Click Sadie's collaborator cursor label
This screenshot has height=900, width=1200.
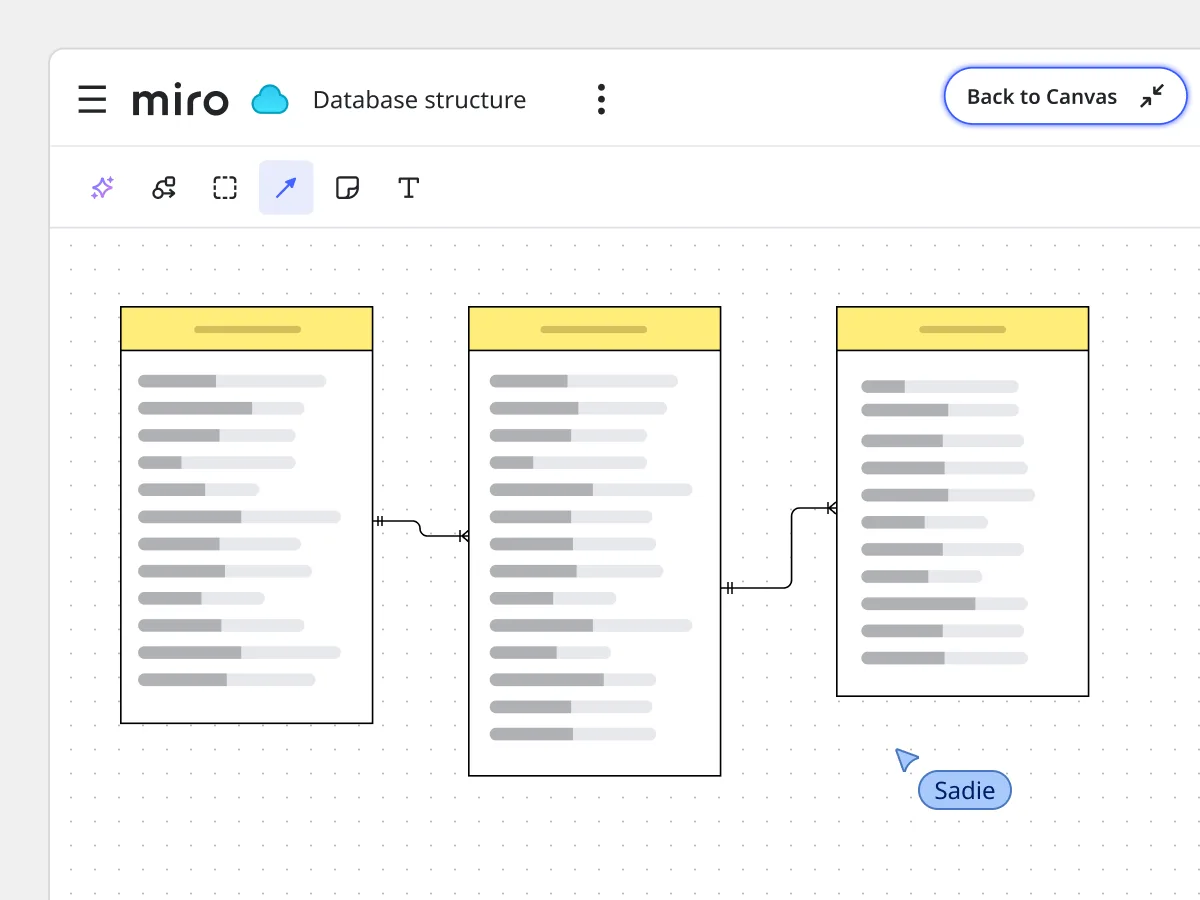(x=964, y=791)
